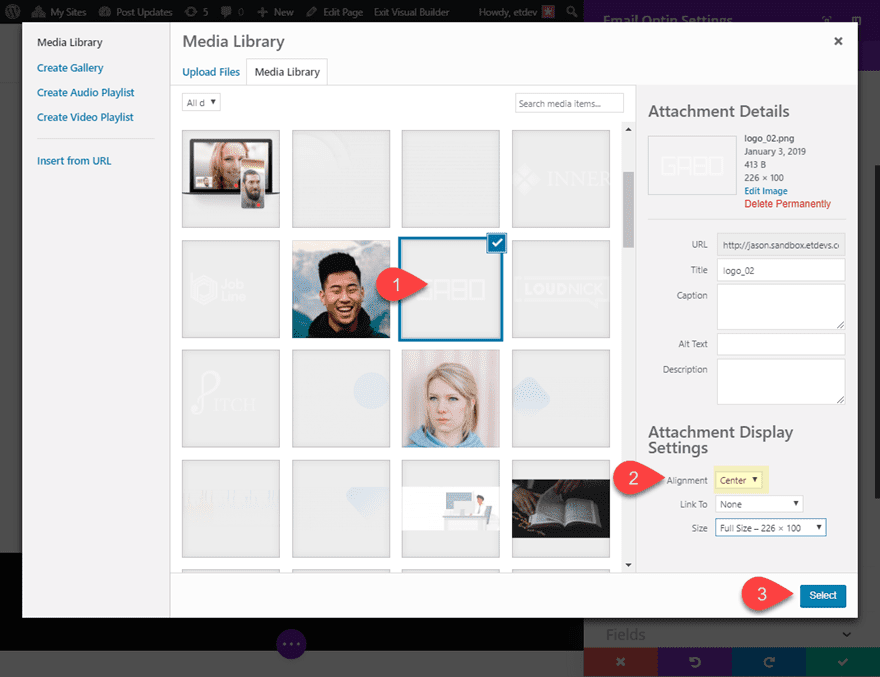Screen dimensions: 880x677
Task: Click the WordPress logo in the admin bar
Action: pos(12,12)
